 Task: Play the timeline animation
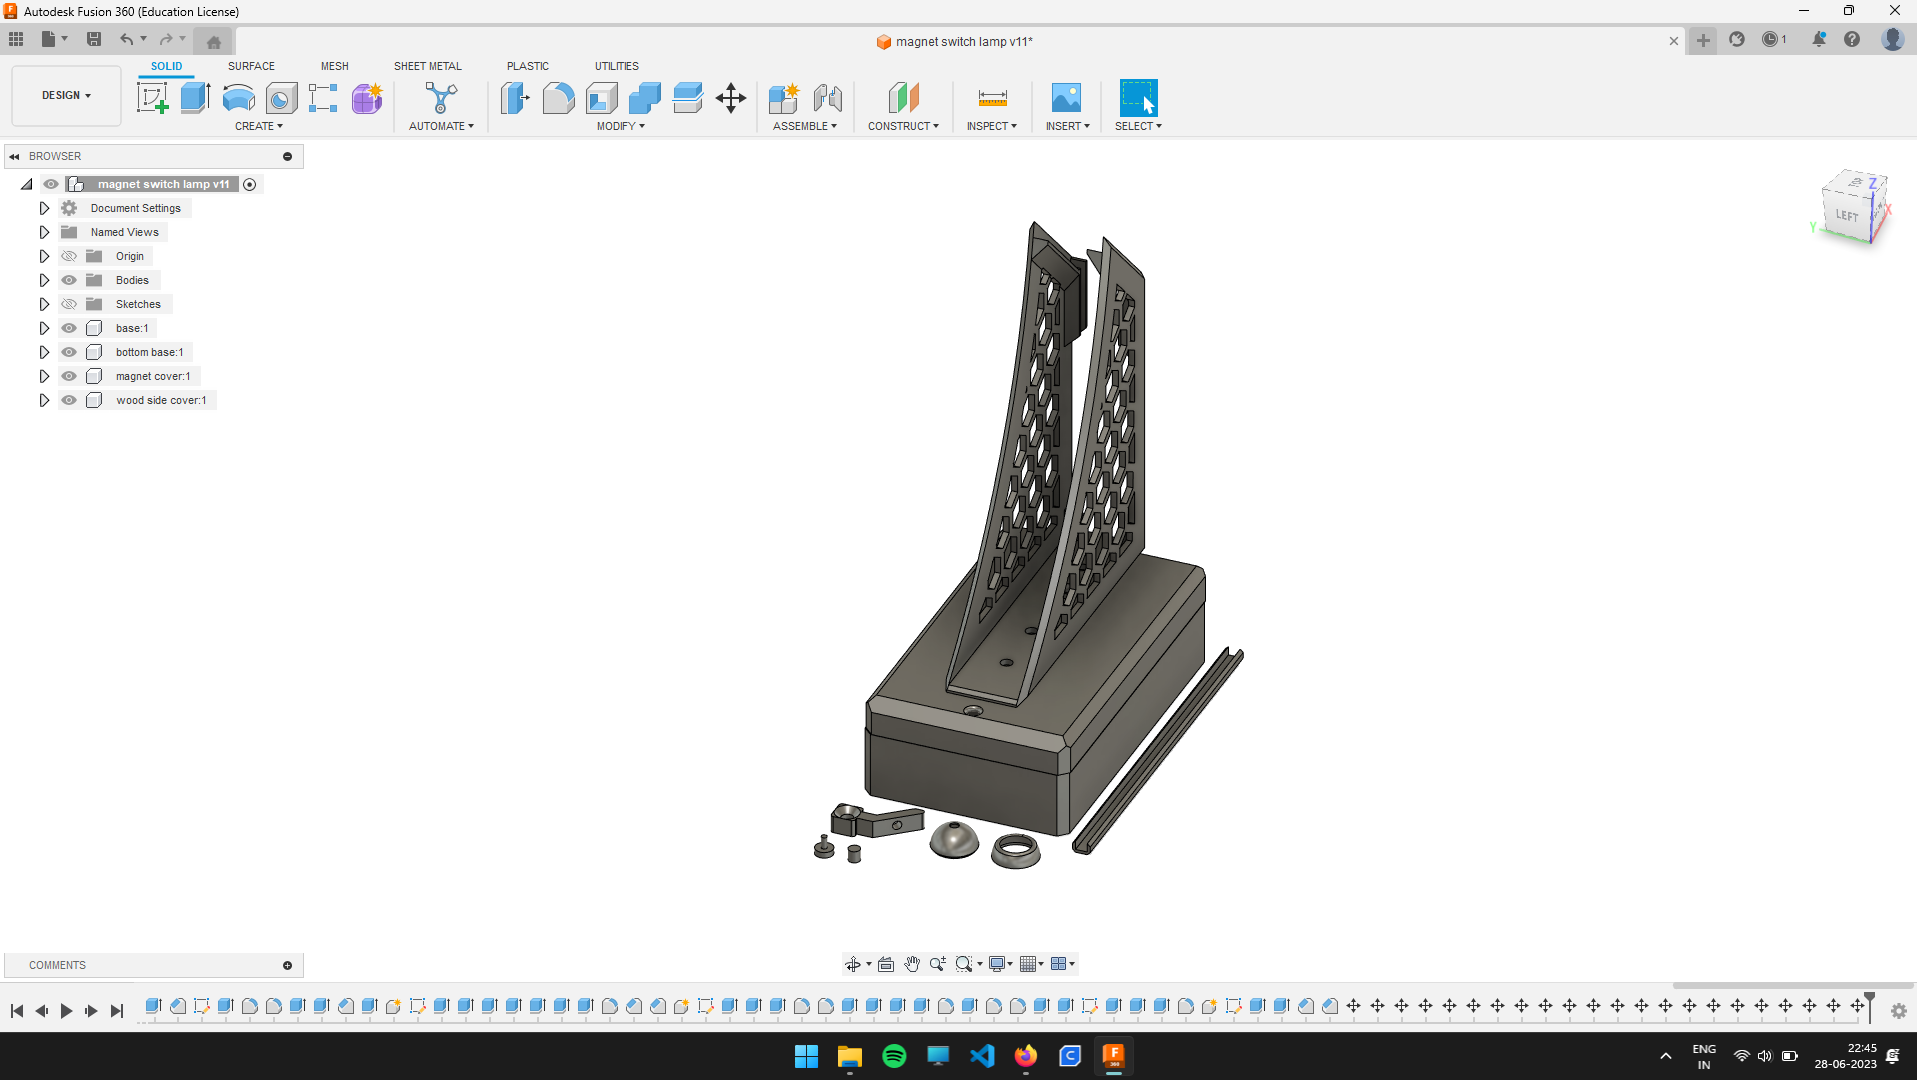66,1011
